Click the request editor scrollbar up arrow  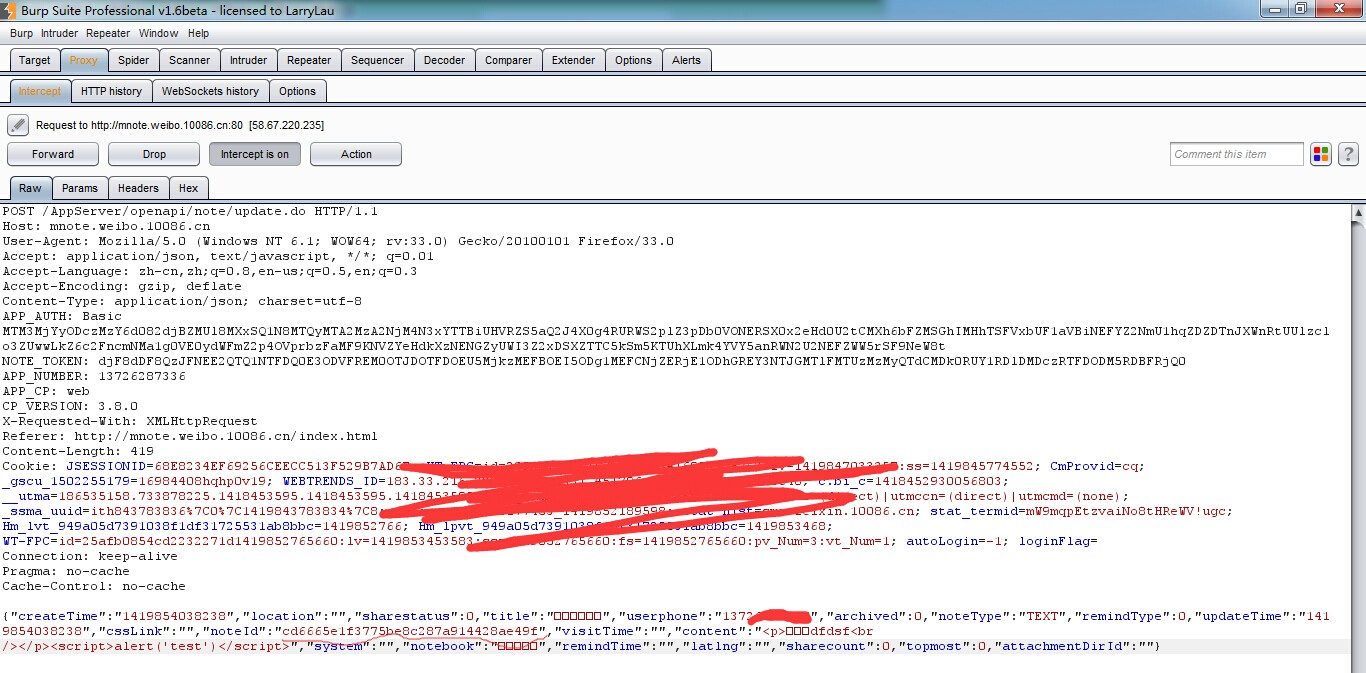coord(1358,213)
